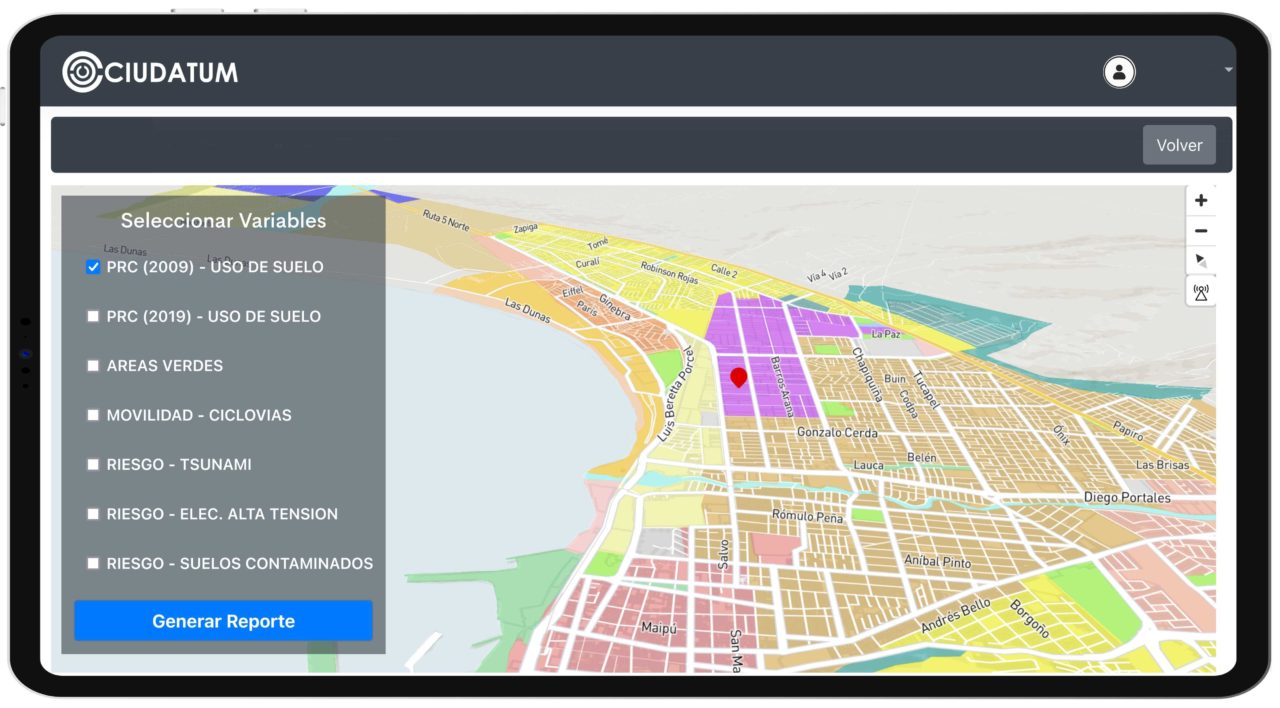Expand the account dropdown arrow
This screenshot has height=708, width=1280.
1228,70
